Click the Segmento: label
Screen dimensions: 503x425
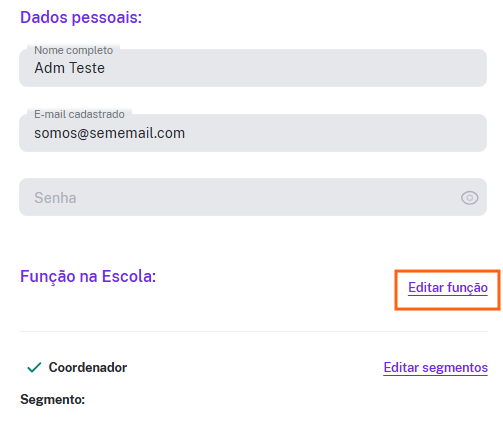tap(53, 399)
